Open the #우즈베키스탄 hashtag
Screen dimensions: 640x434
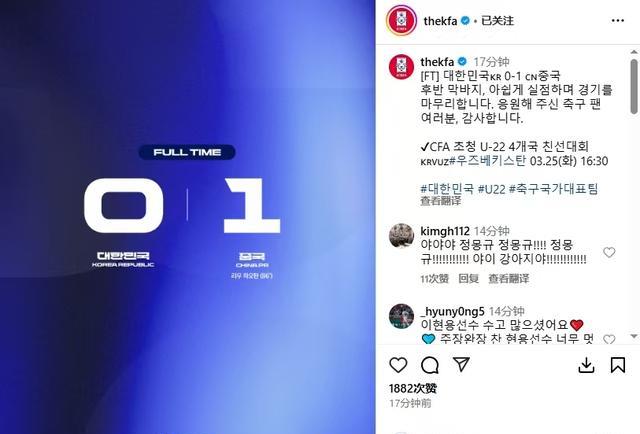pos(487,160)
